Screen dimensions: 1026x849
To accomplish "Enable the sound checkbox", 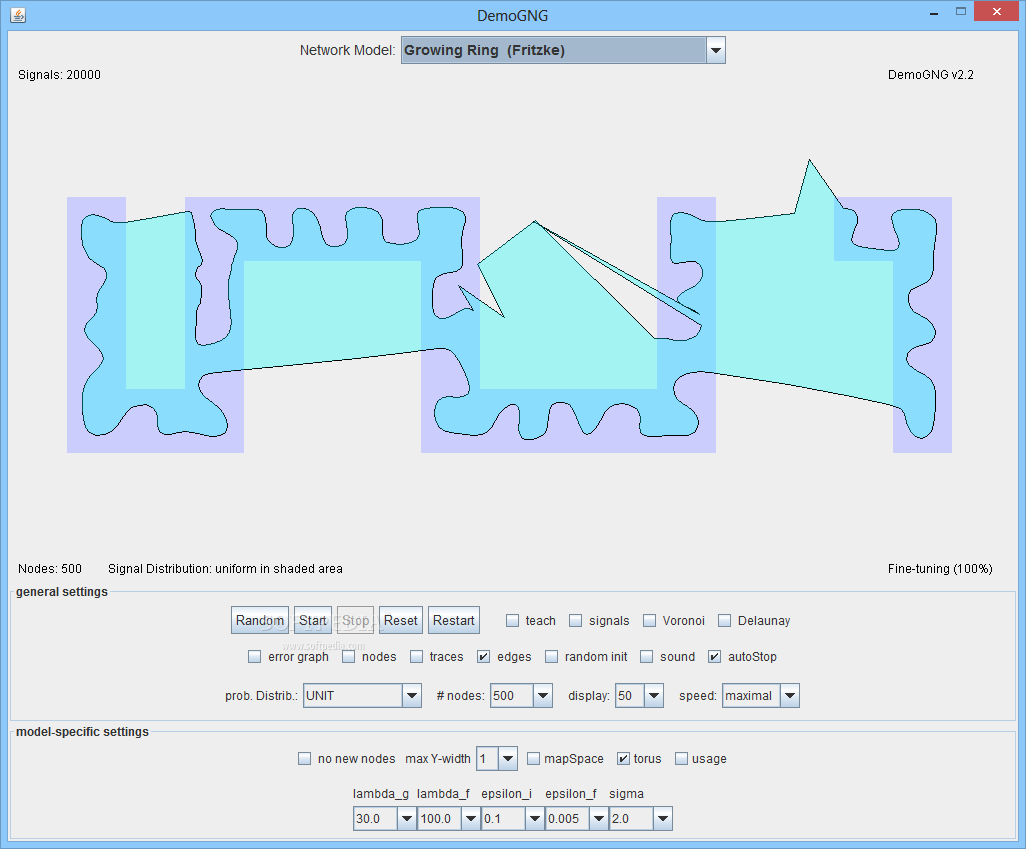I will tap(646, 657).
